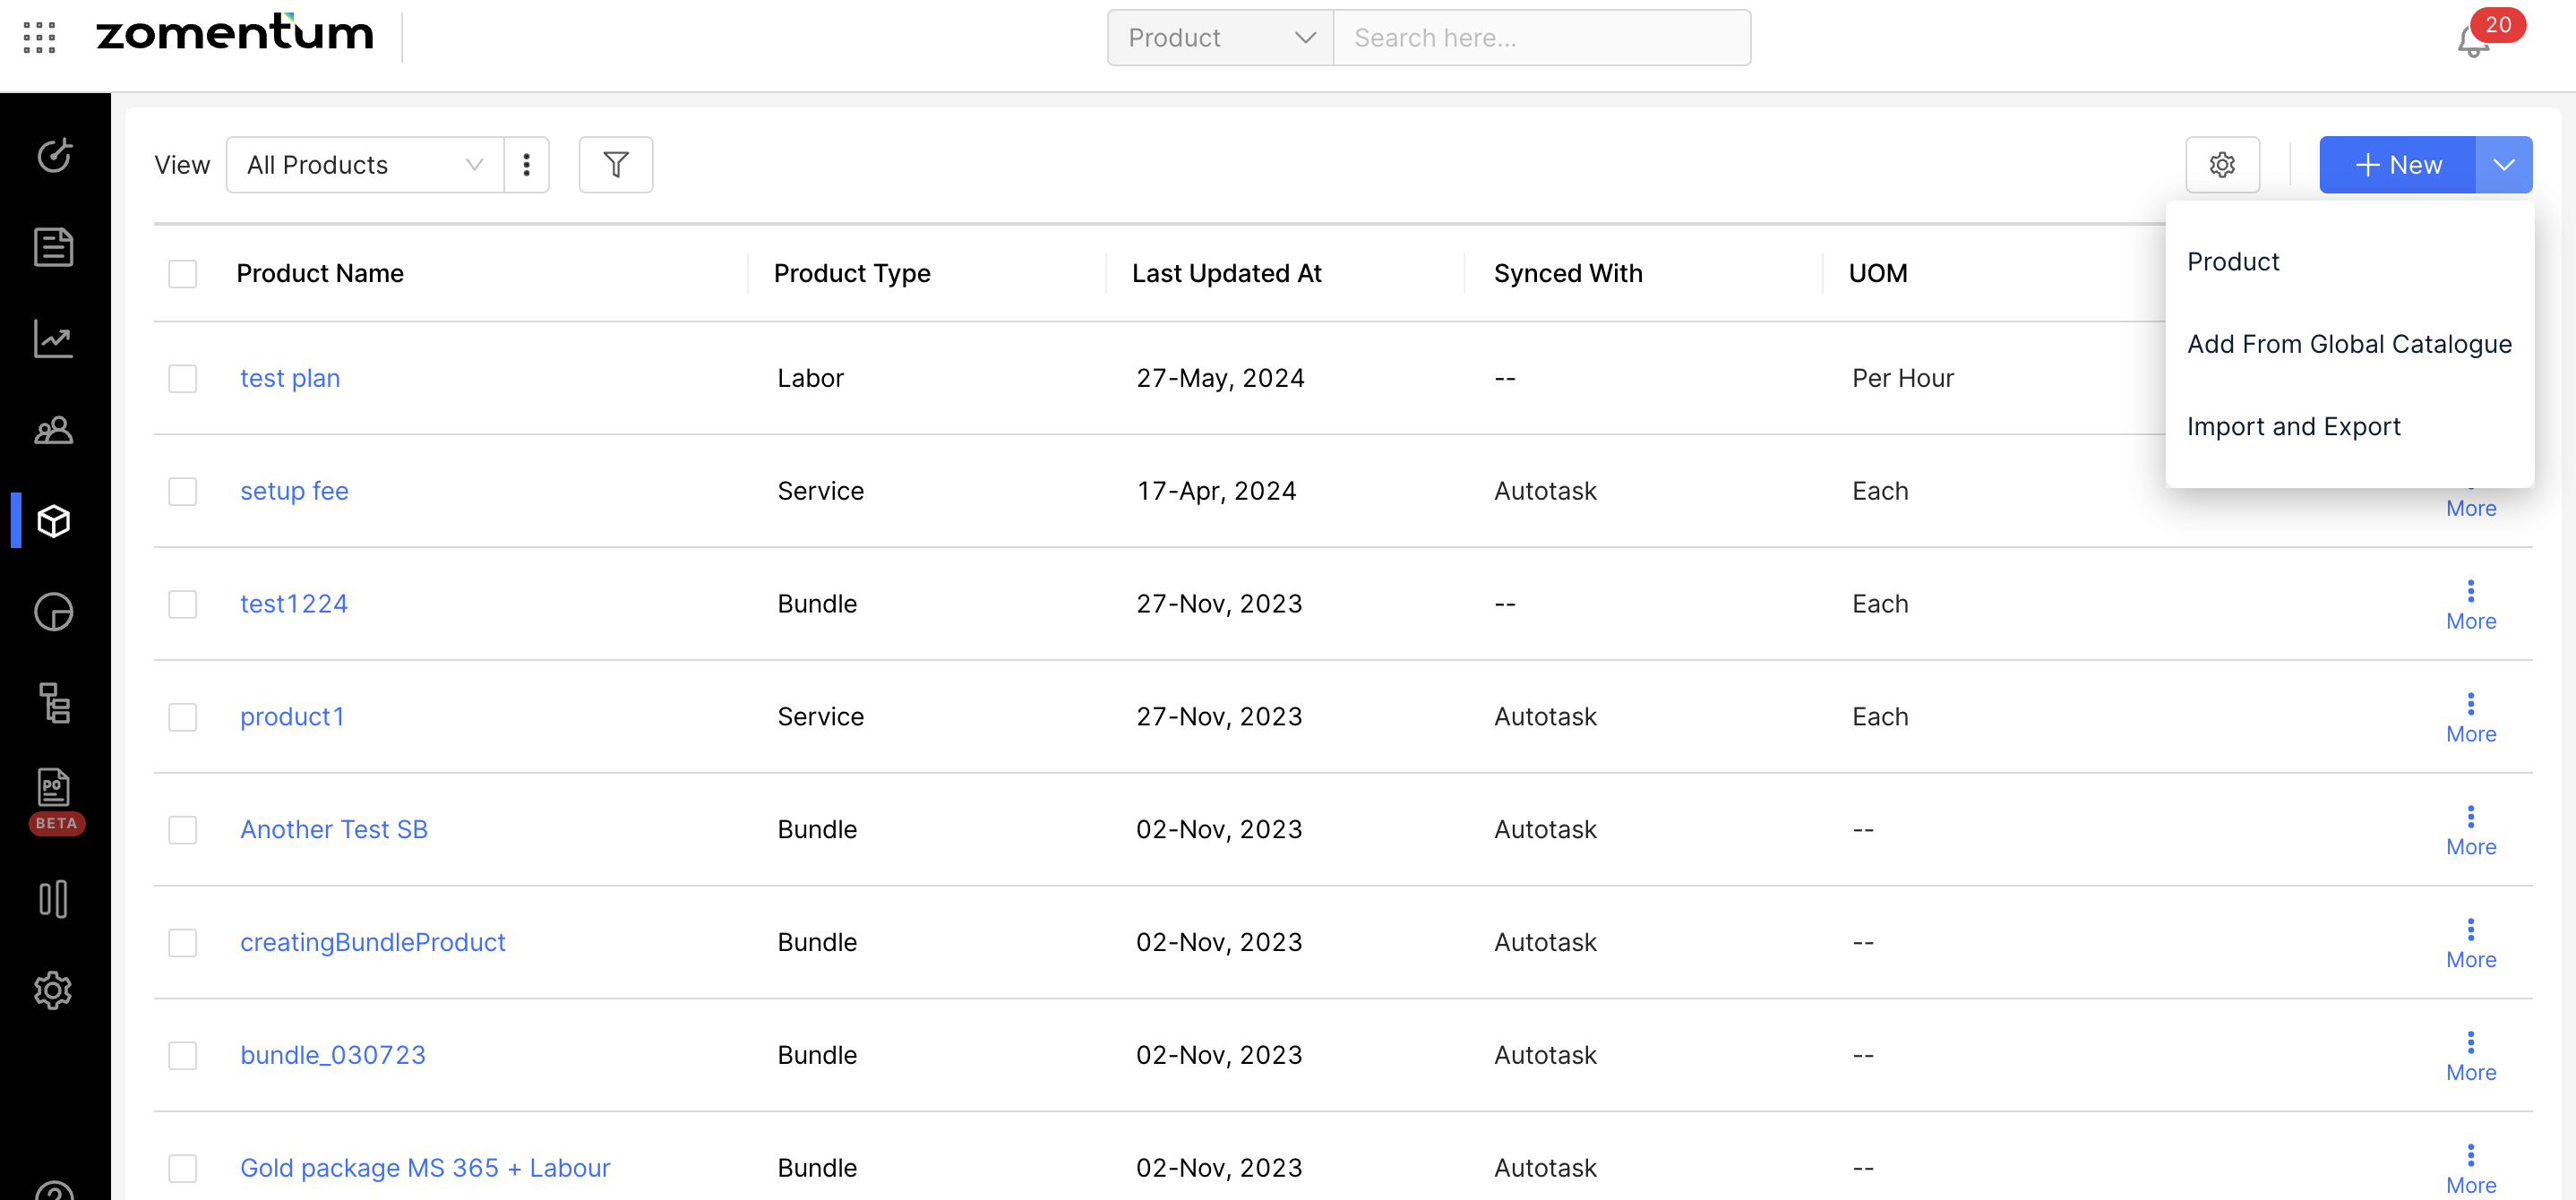The image size is (2576, 1200).
Task: Select the Products cube sidebar icon
Action: pyautogui.click(x=54, y=521)
